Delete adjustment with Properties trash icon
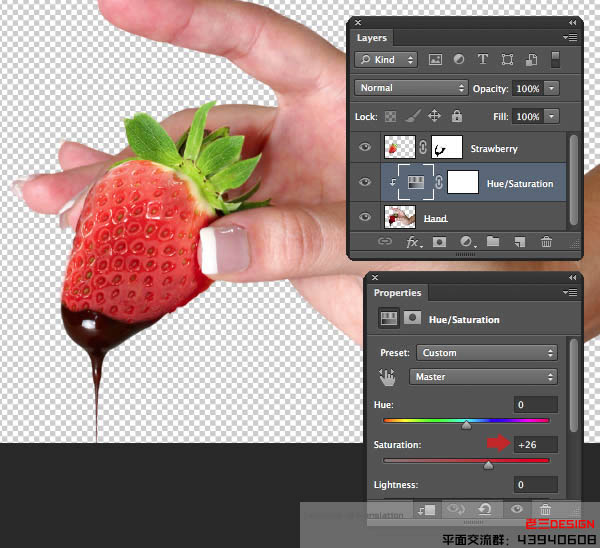Screen dimensions: 600x548 545,509
